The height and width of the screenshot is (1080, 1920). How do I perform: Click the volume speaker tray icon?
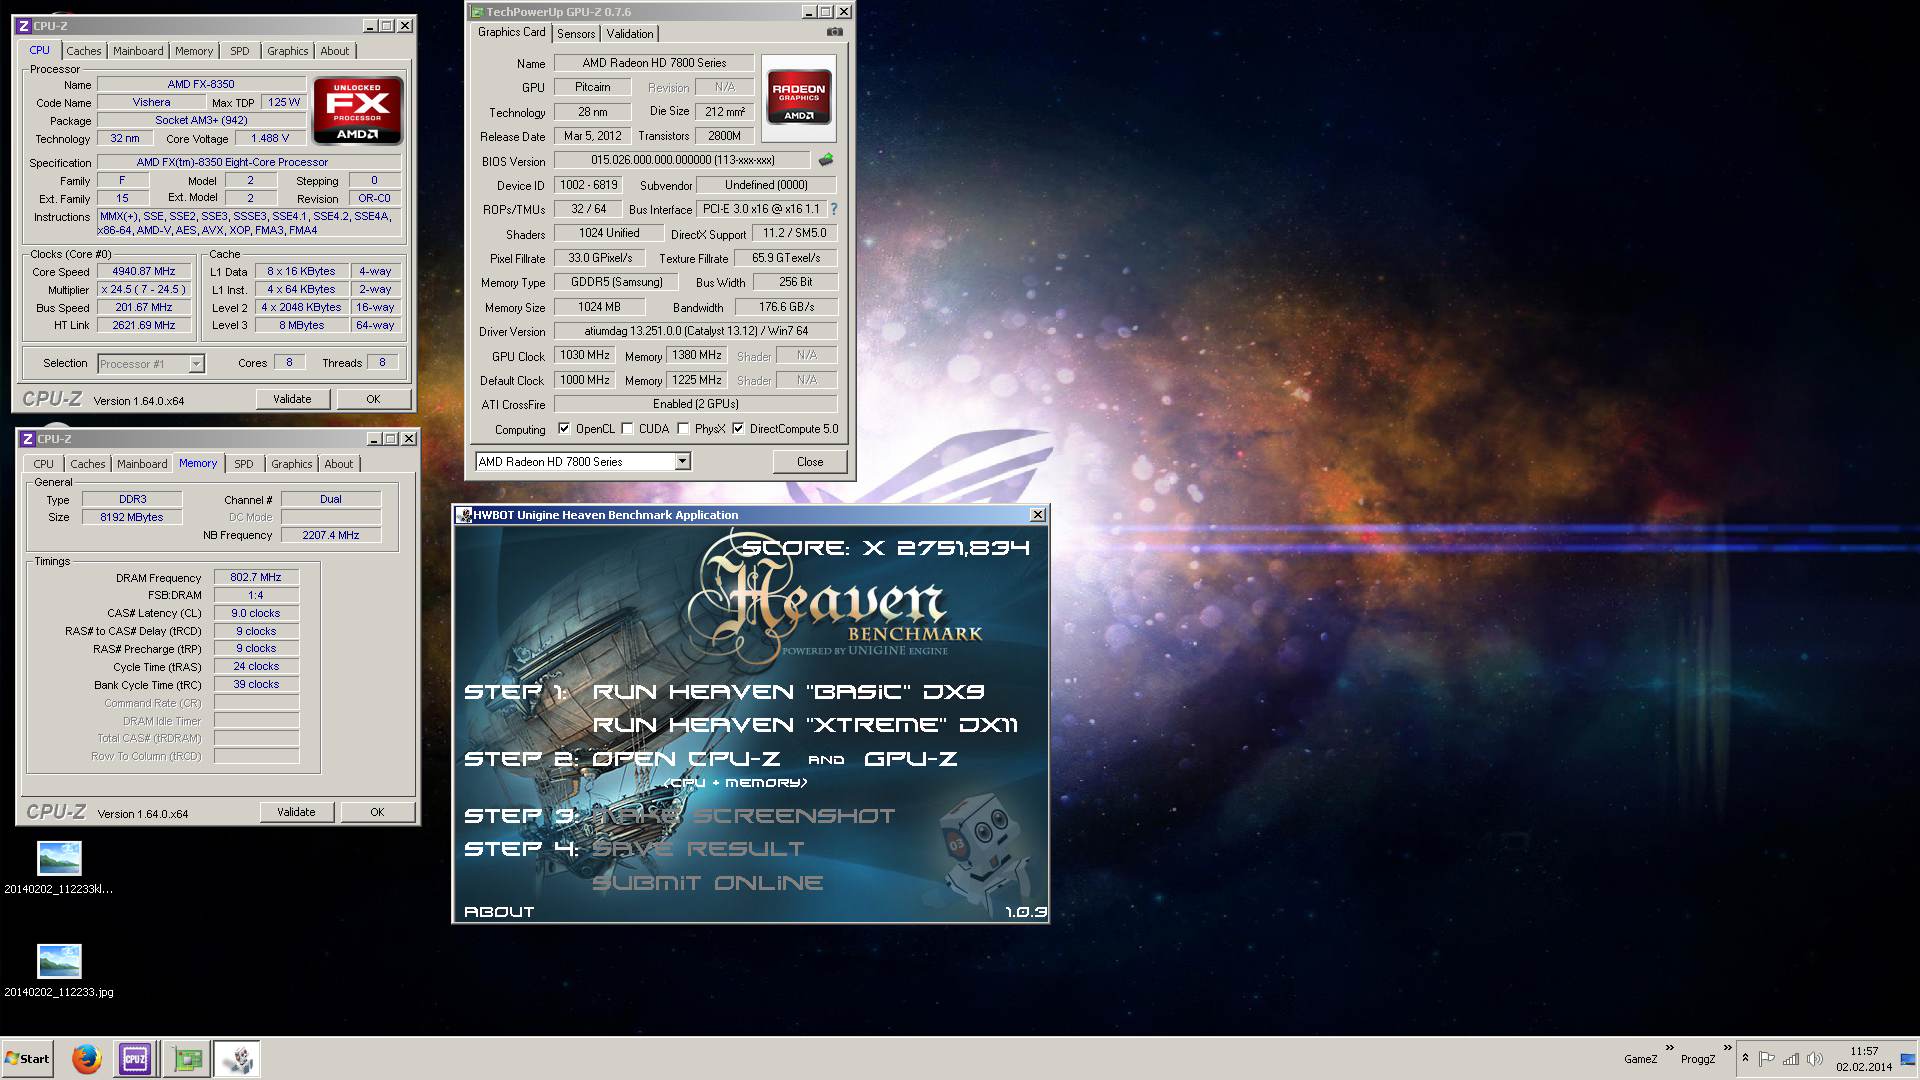pos(1815,1059)
